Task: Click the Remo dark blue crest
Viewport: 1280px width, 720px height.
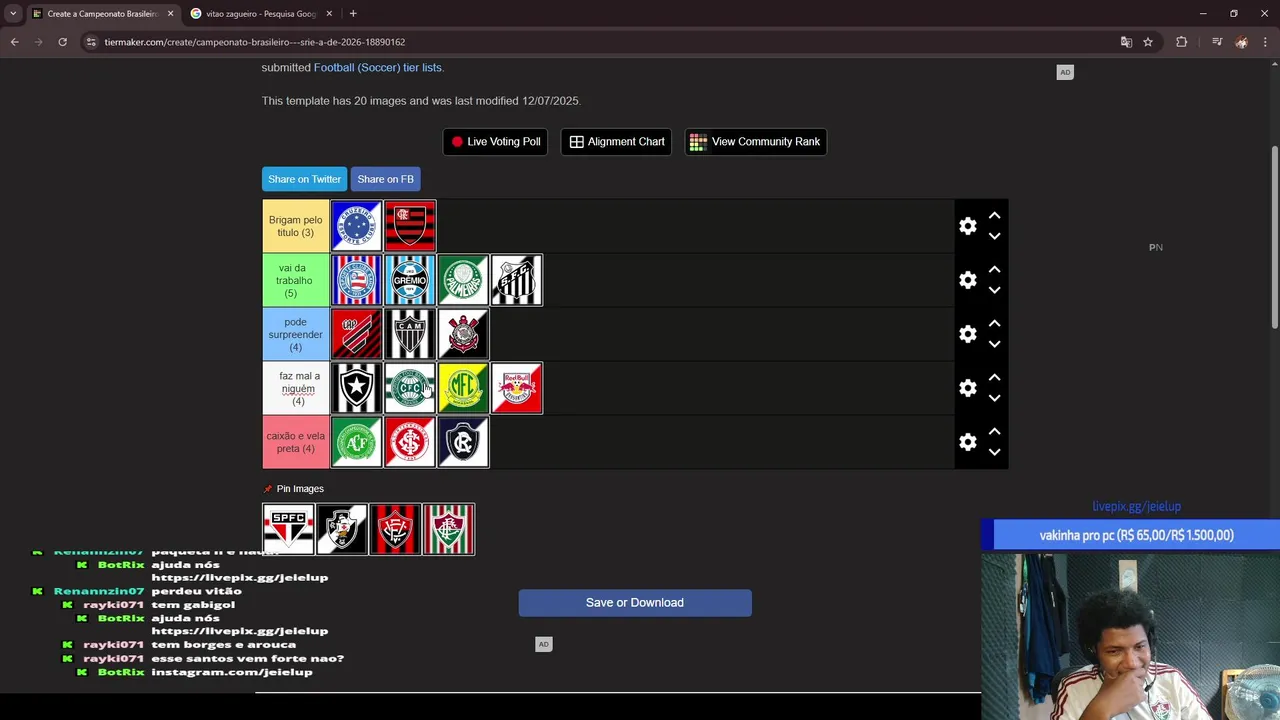Action: tap(463, 442)
